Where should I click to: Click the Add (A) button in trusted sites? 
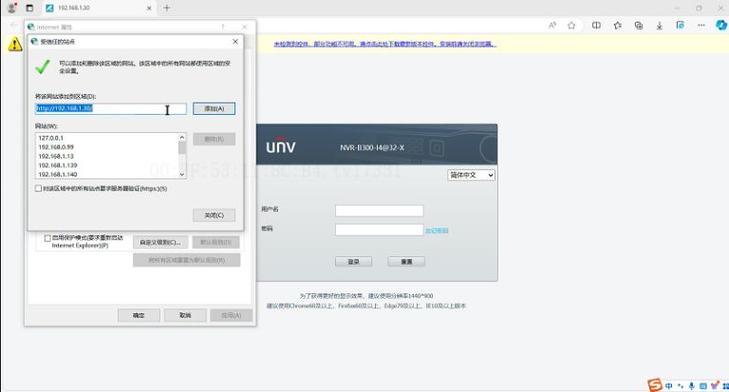[x=214, y=108]
